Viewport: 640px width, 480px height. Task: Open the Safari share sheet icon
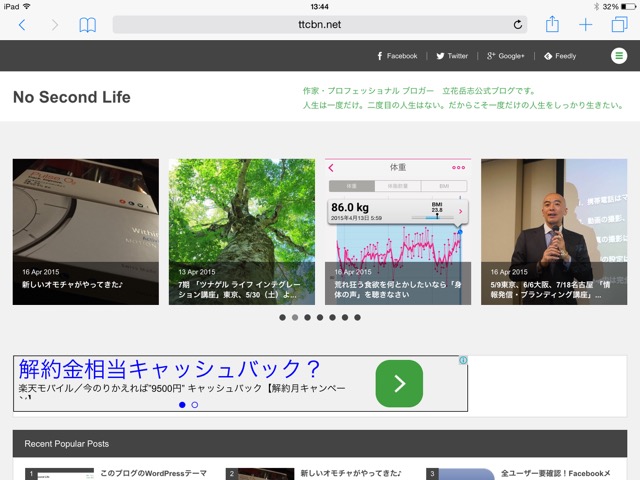552,24
